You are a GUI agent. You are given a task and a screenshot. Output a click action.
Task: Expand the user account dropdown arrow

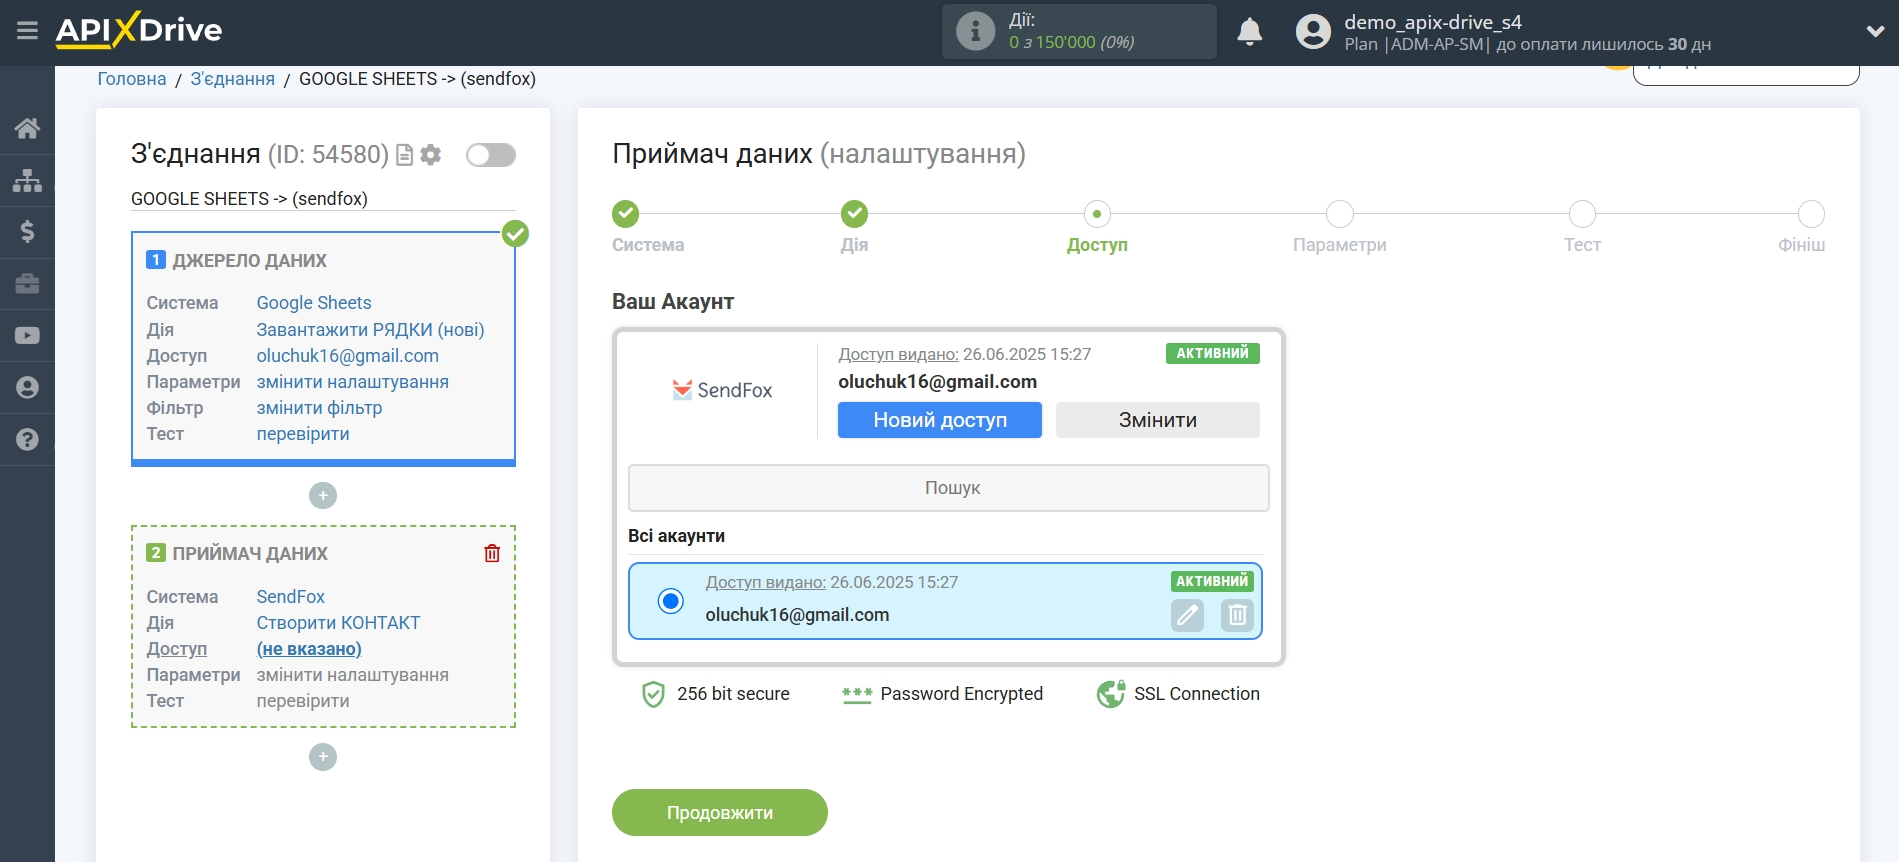coord(1875,32)
